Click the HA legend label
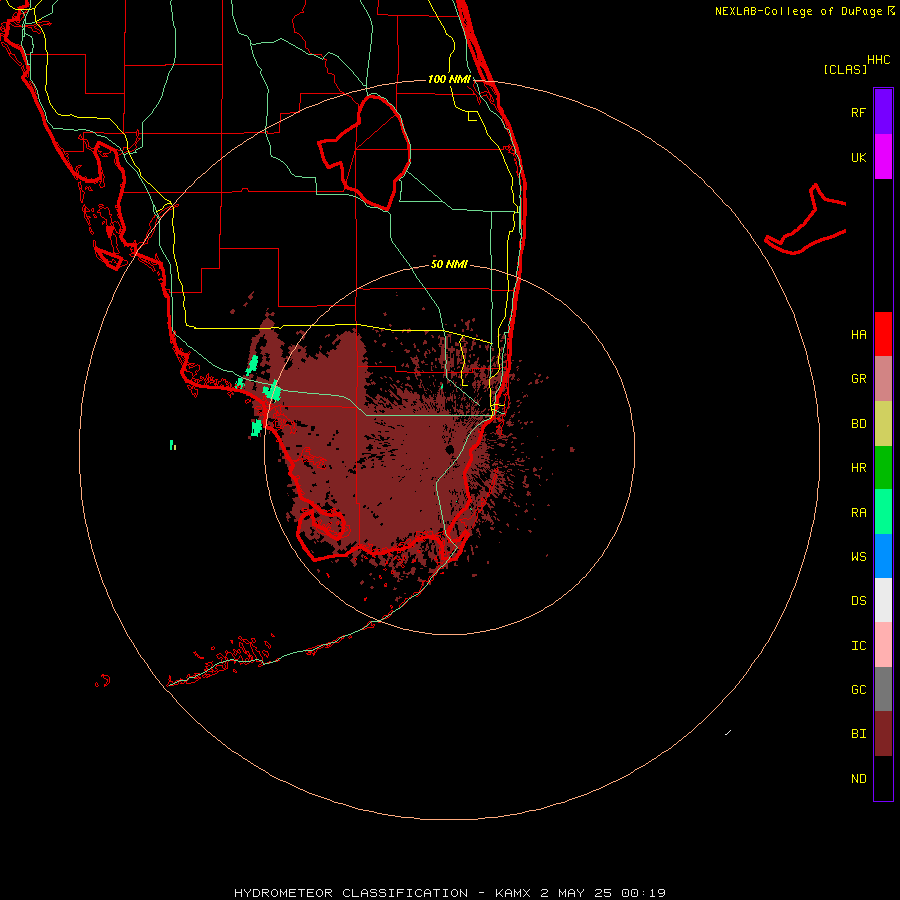The height and width of the screenshot is (900, 900). click(858, 335)
